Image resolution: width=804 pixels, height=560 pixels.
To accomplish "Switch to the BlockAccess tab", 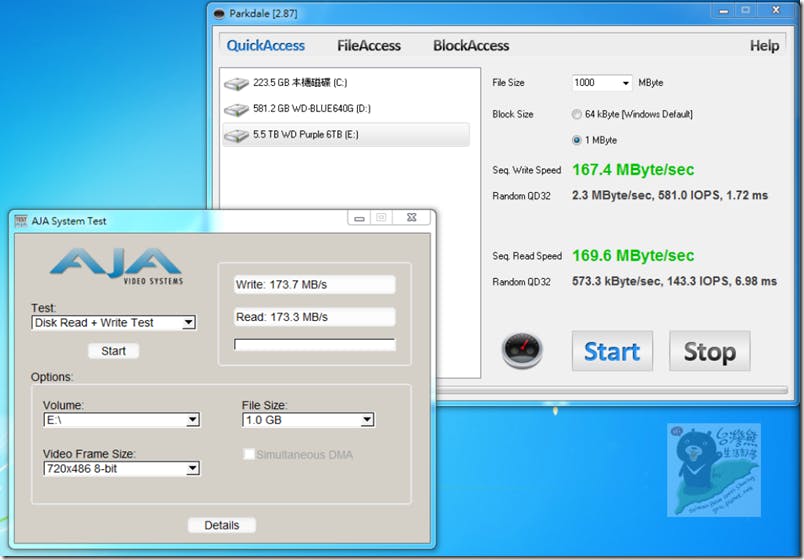I will [471, 46].
